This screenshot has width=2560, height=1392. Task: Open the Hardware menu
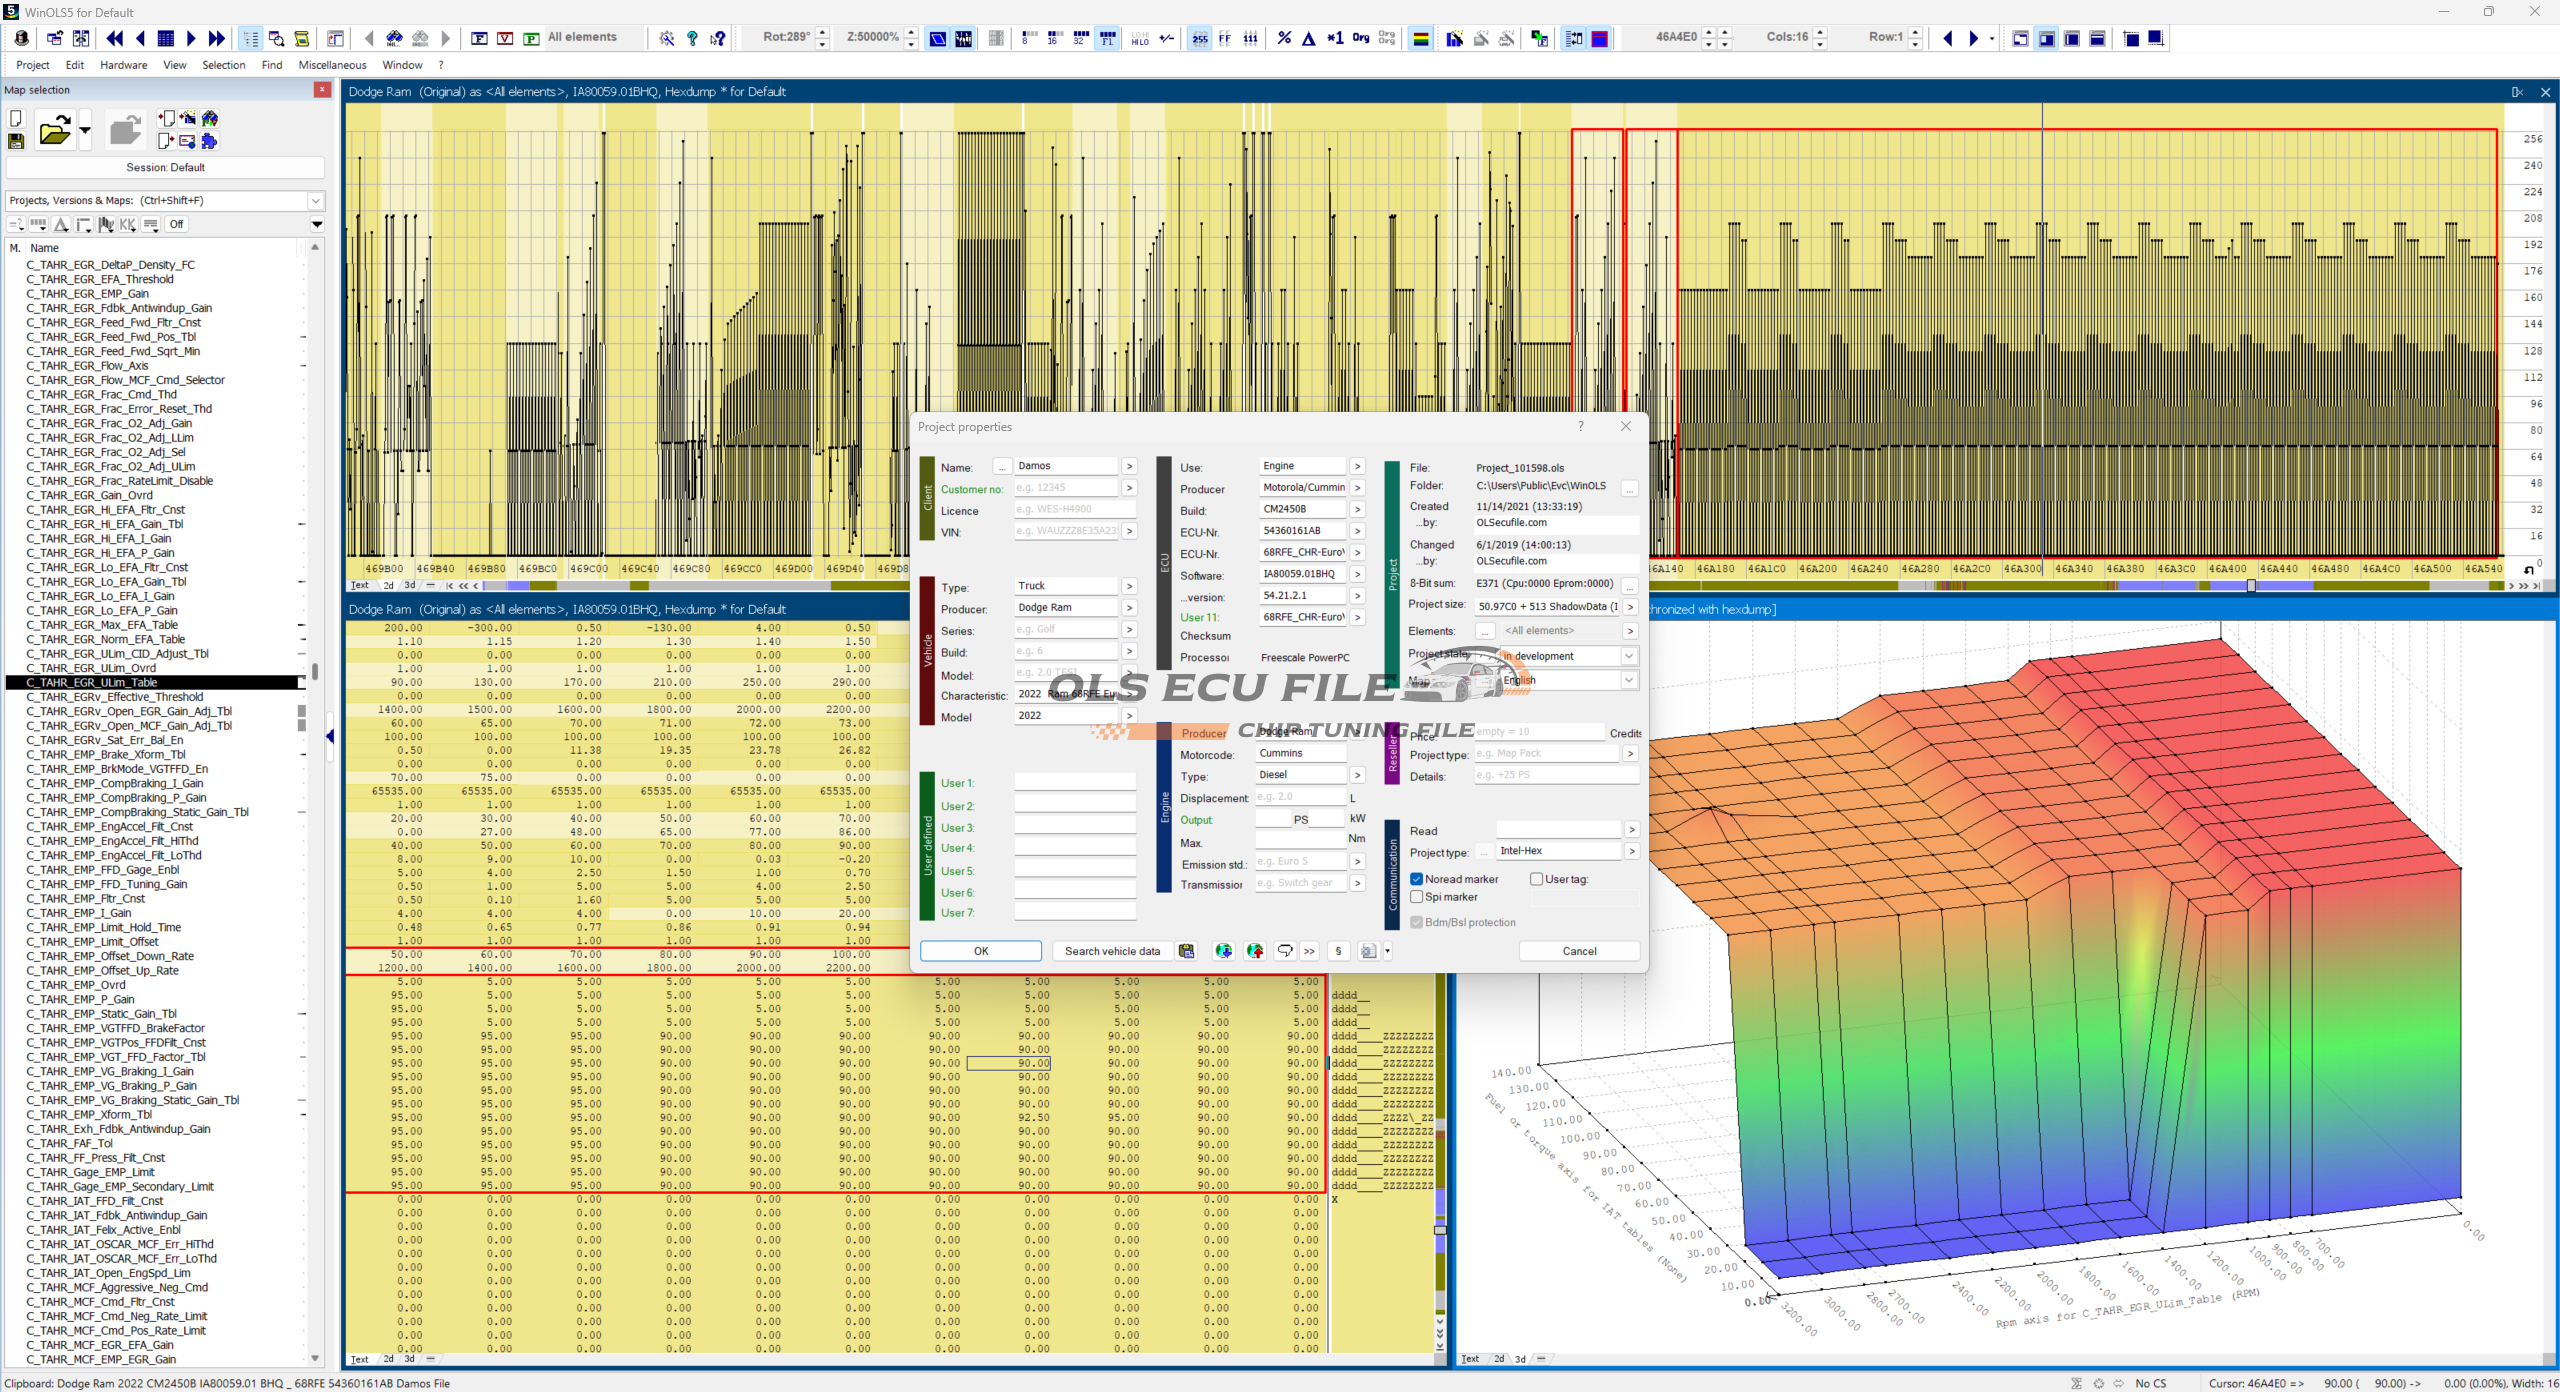123,65
